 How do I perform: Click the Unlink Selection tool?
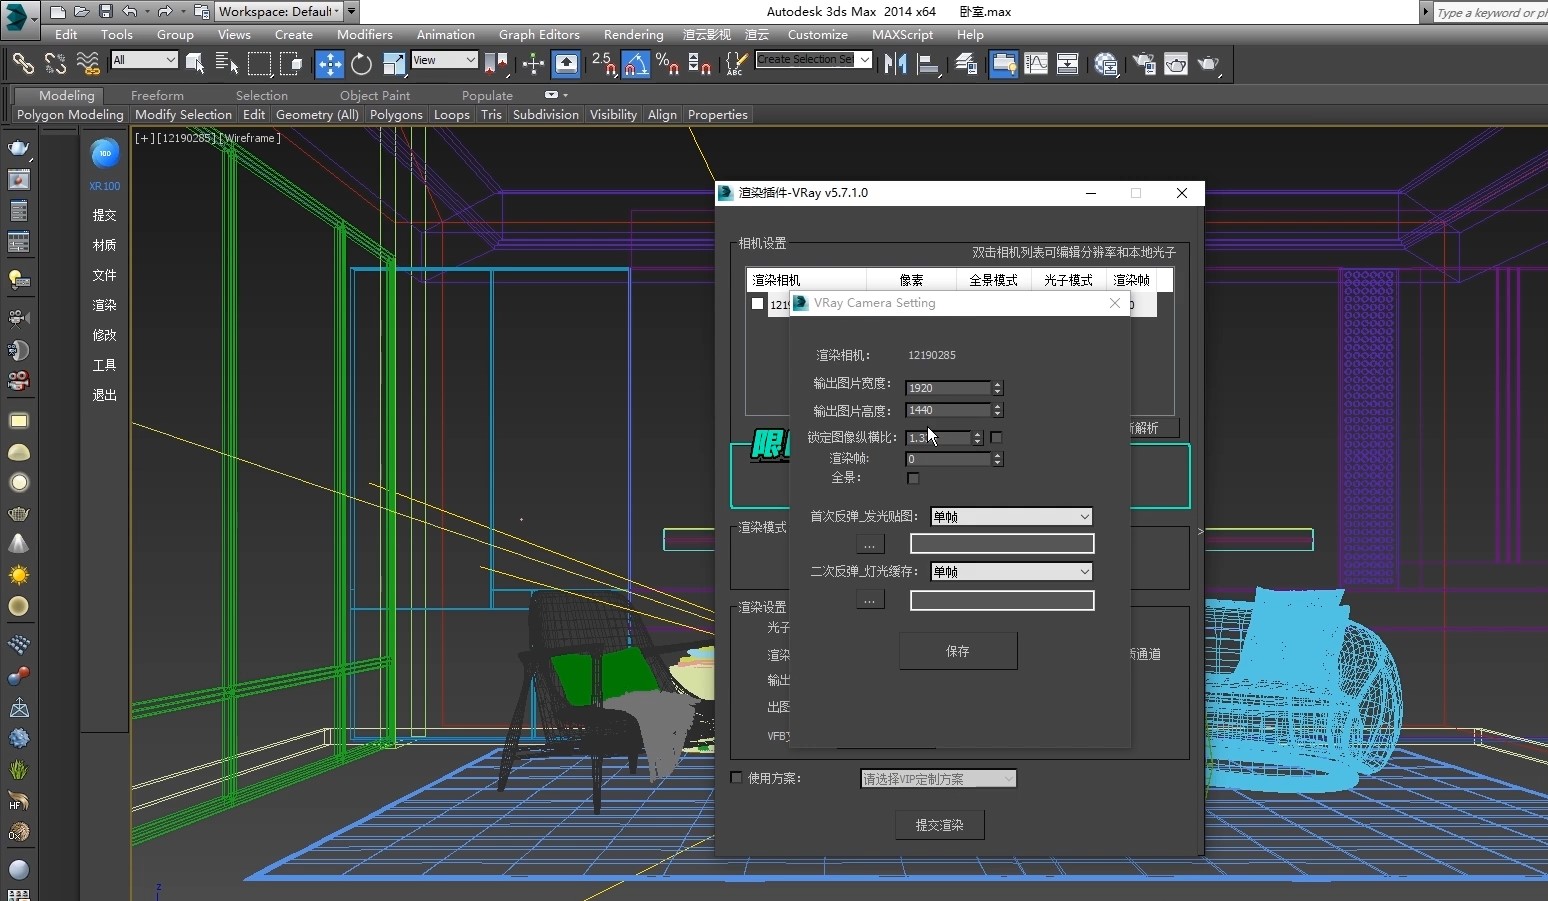click(x=55, y=64)
